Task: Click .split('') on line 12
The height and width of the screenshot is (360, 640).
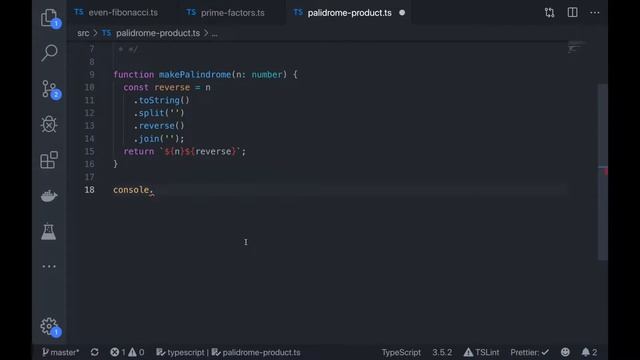Action: (x=159, y=113)
